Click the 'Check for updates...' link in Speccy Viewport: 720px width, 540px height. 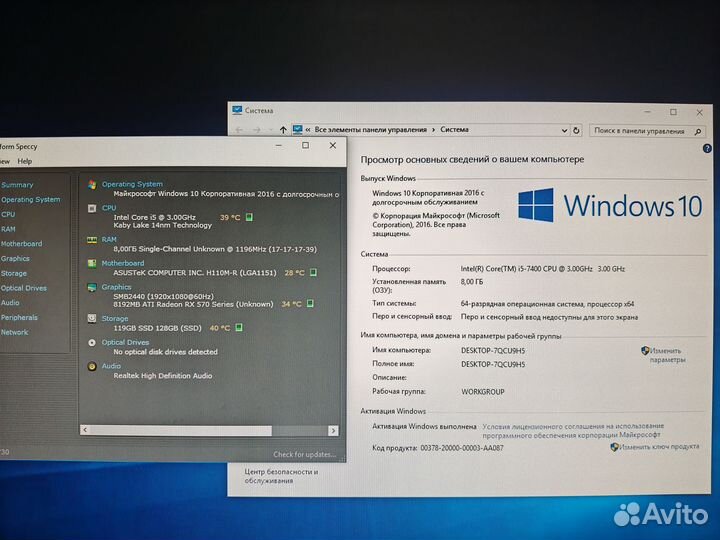pyautogui.click(x=304, y=454)
